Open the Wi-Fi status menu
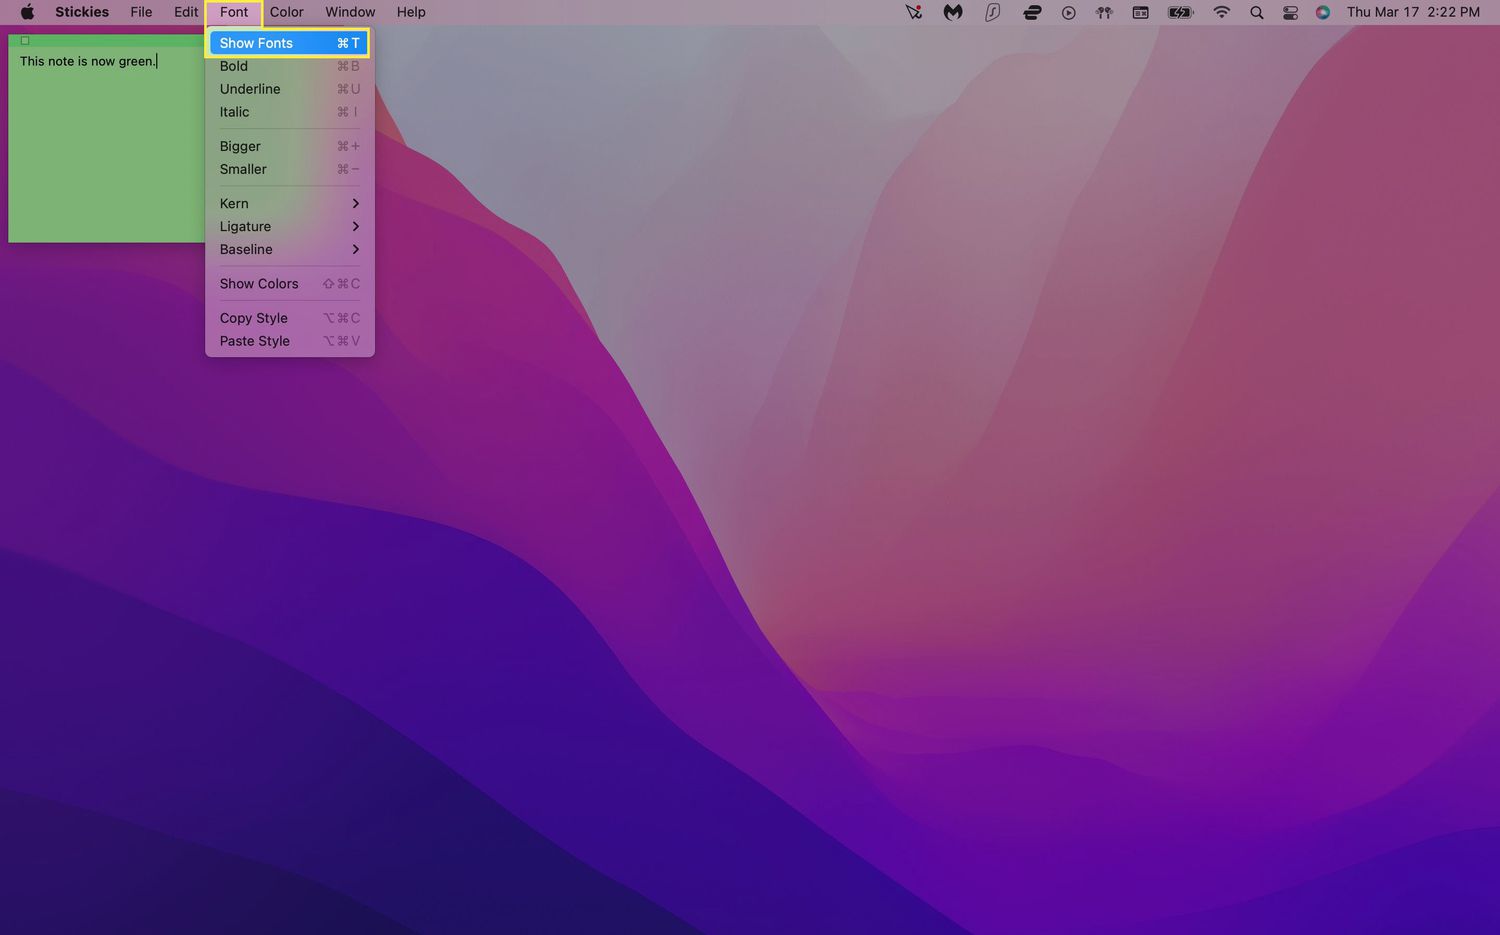This screenshot has height=935, width=1500. tap(1221, 12)
